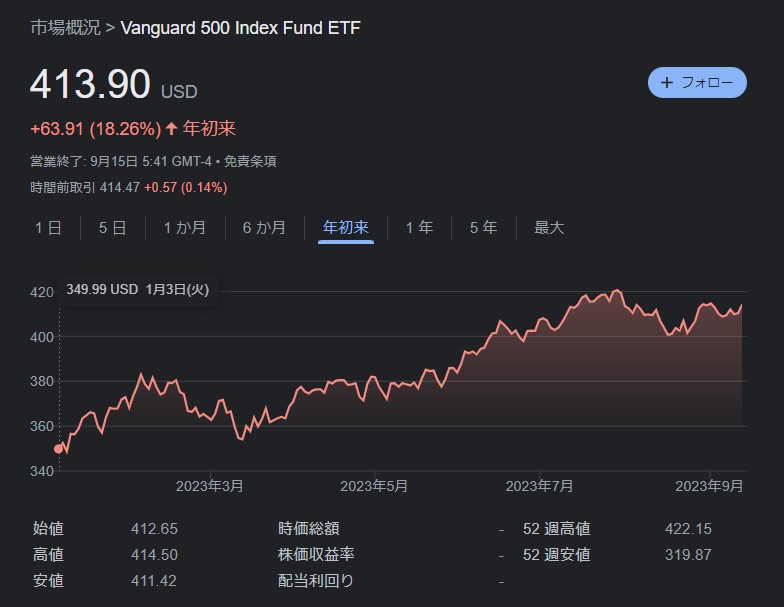Select the 5日 range tab
Viewport: 784px width, 607px height.
point(112,228)
